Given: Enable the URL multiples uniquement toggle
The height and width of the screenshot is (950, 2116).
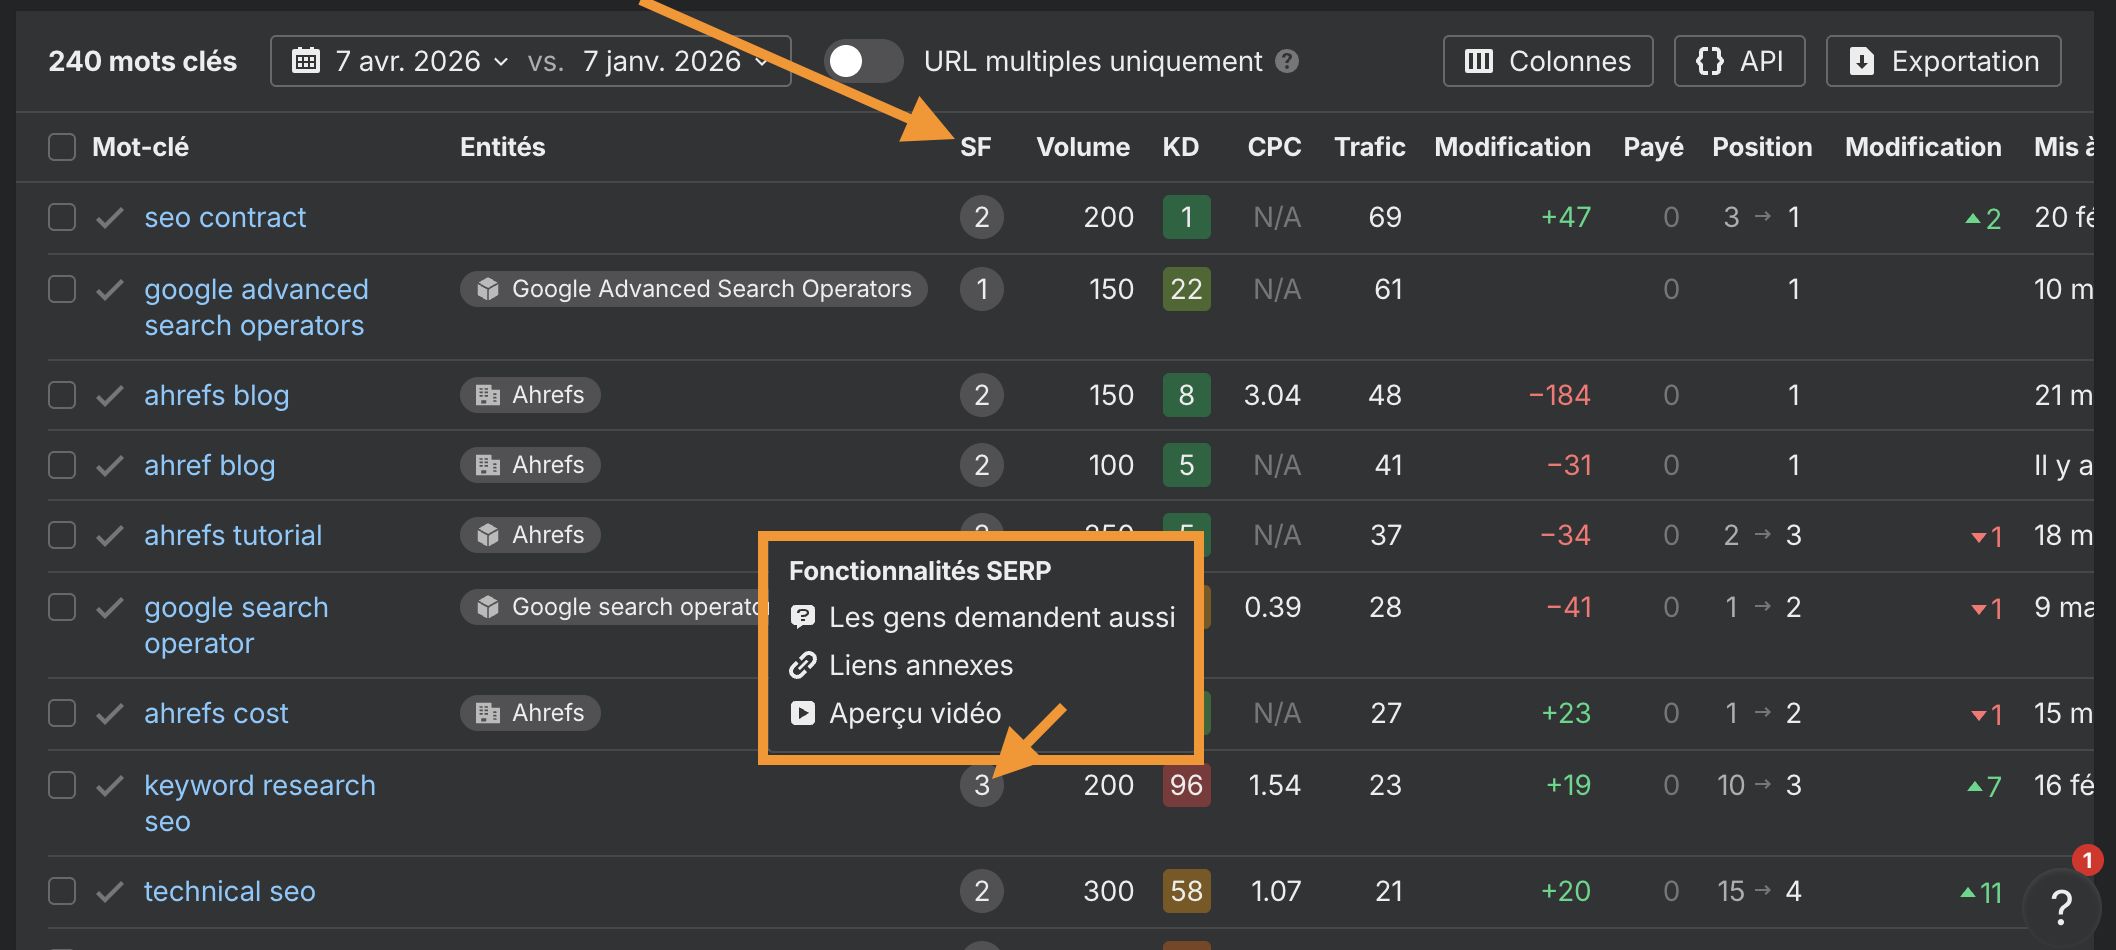Looking at the screenshot, I should click(864, 61).
